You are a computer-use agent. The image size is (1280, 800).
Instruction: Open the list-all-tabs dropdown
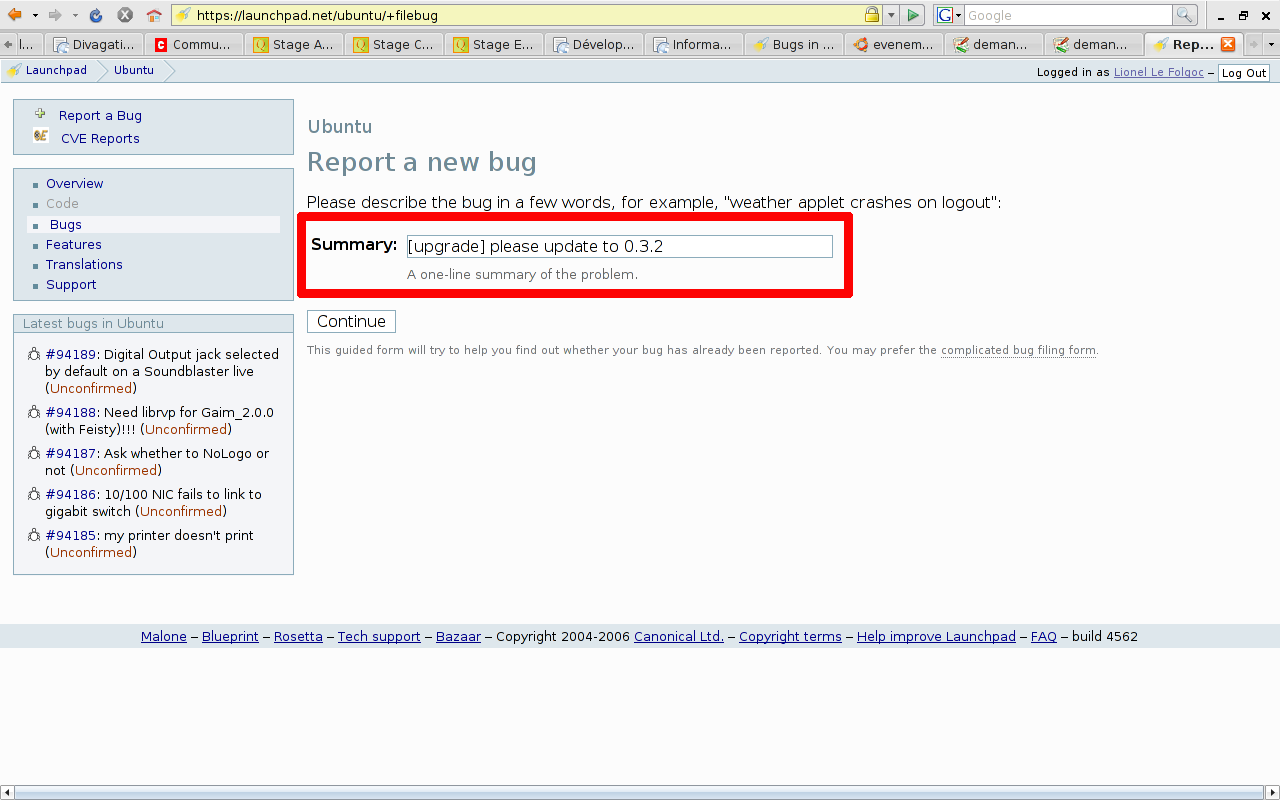coord(1271,44)
